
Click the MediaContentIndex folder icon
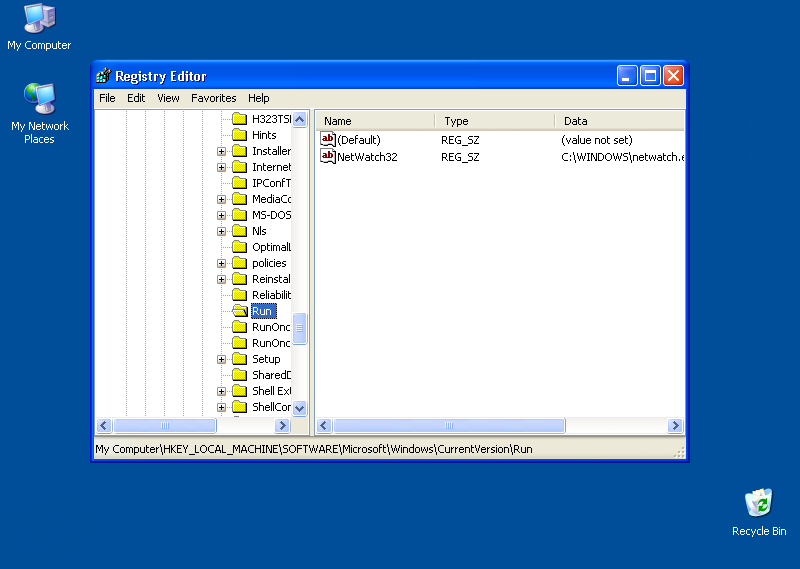point(239,199)
